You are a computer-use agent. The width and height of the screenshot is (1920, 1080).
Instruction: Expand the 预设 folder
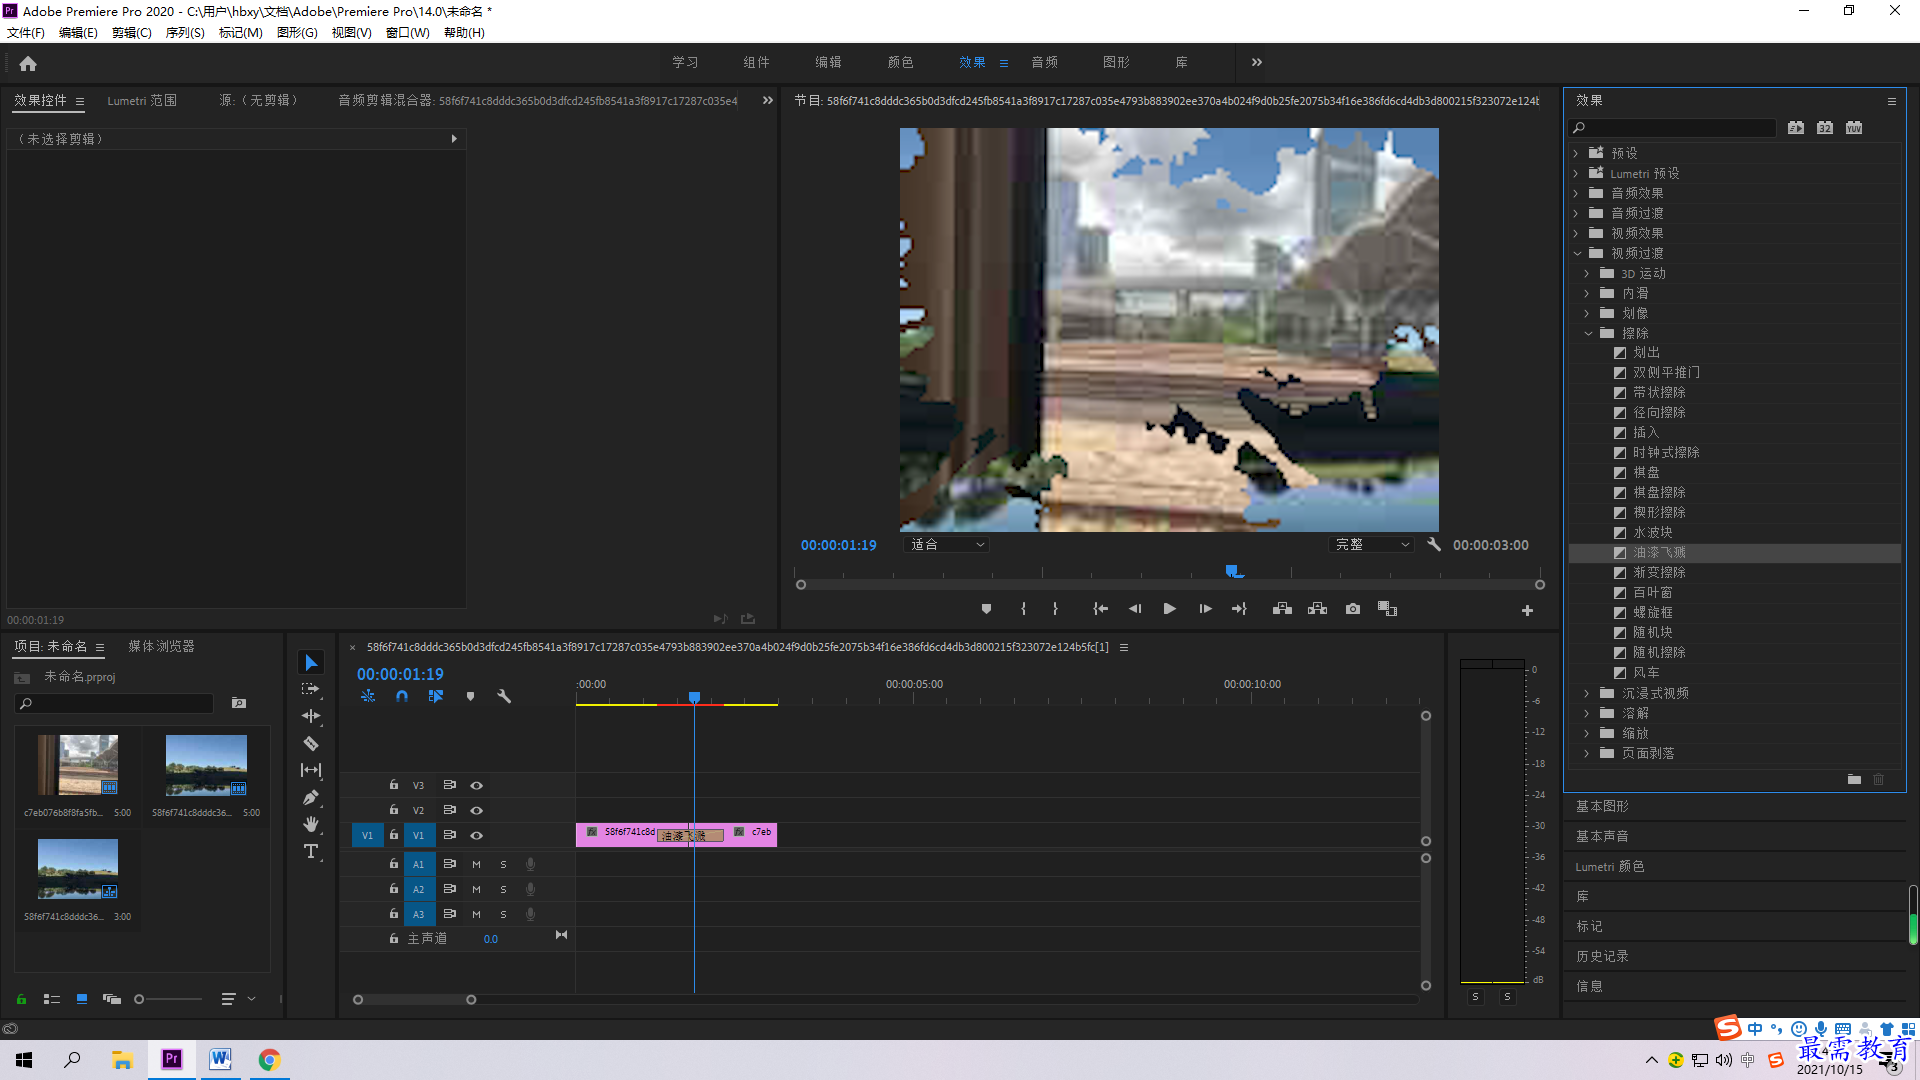1577,153
